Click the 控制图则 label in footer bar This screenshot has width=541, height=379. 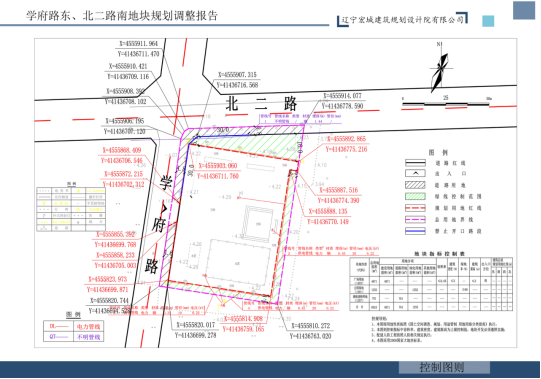(442, 367)
